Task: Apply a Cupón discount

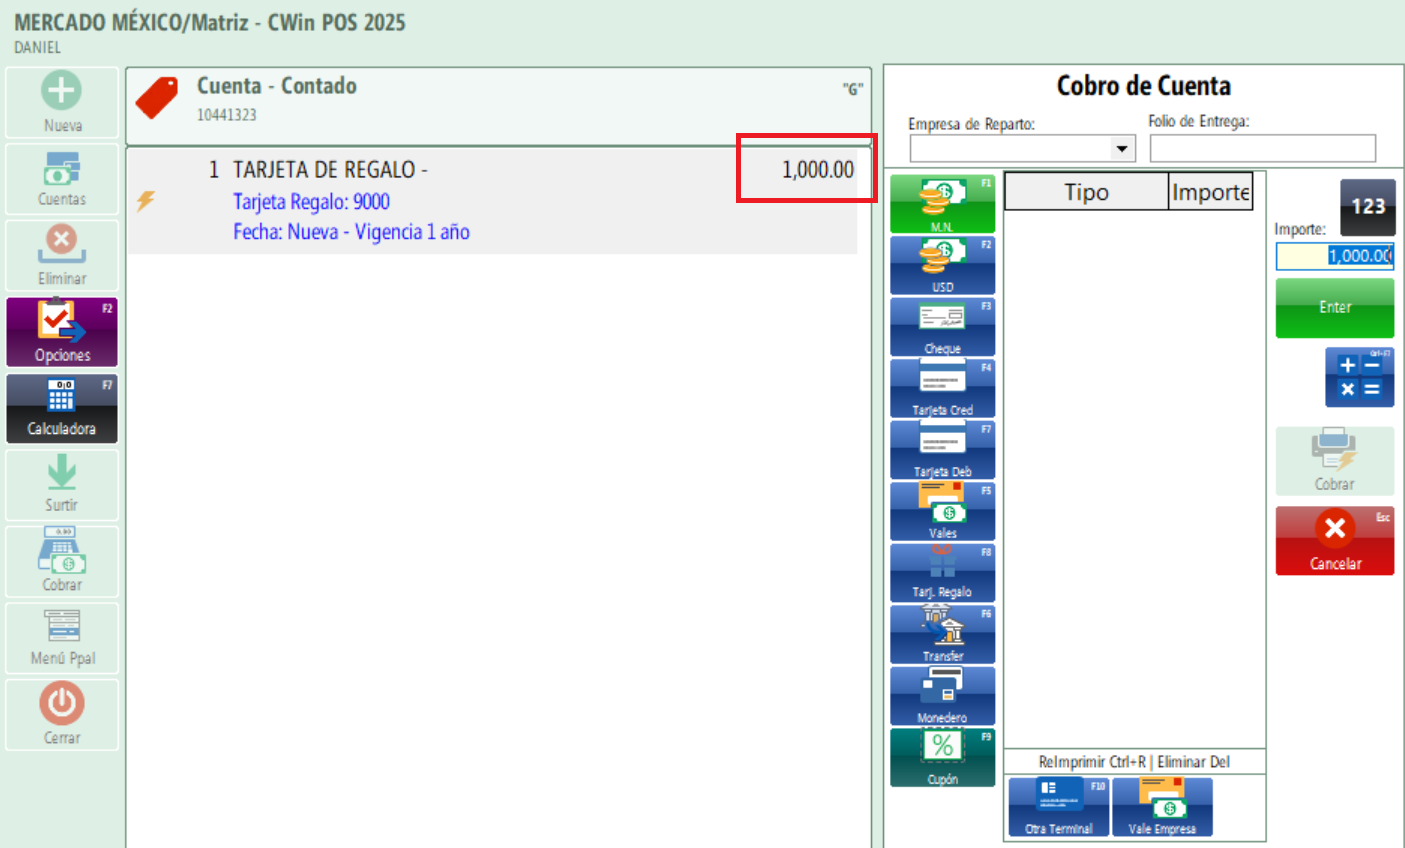Action: 942,758
